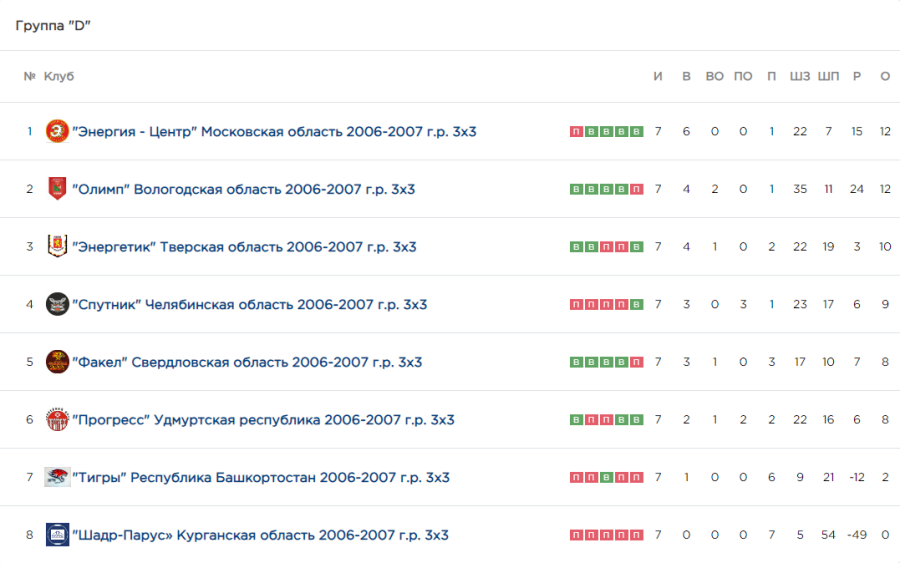The height and width of the screenshot is (563, 900).
Task: Click the Спутник Челябинская область team logo
Action: (x=57, y=304)
